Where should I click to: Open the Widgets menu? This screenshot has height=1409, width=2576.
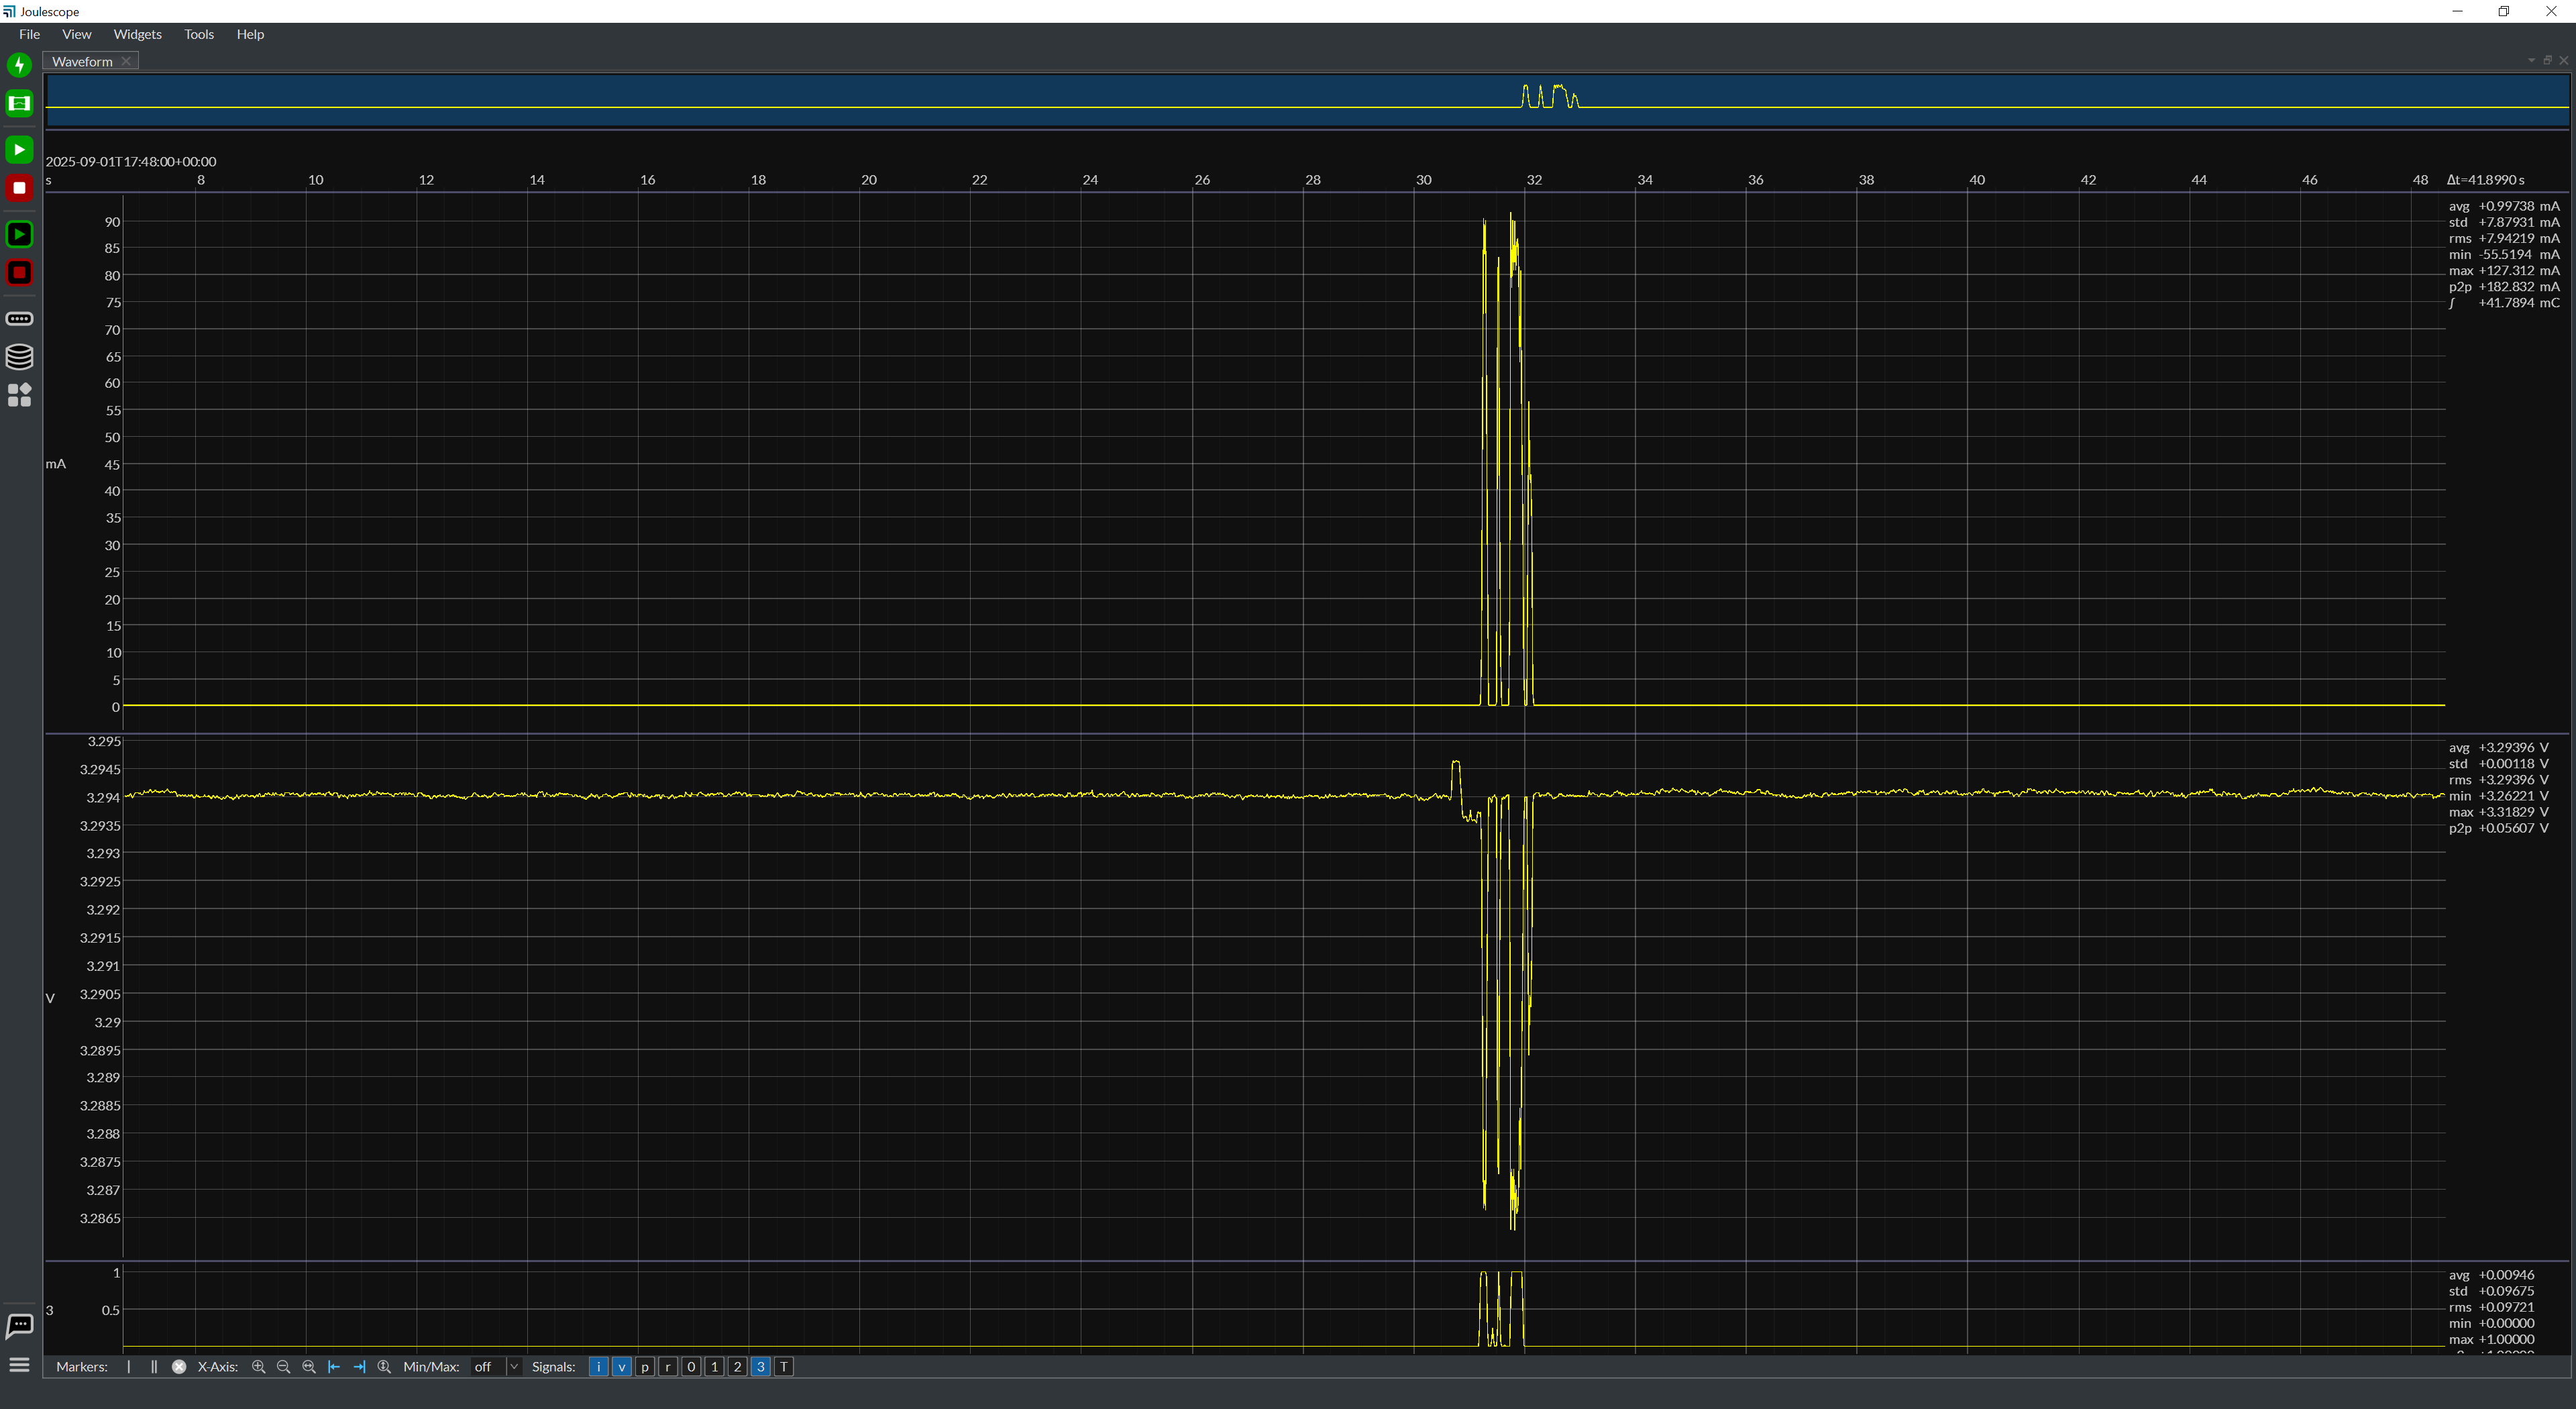pyautogui.click(x=137, y=34)
